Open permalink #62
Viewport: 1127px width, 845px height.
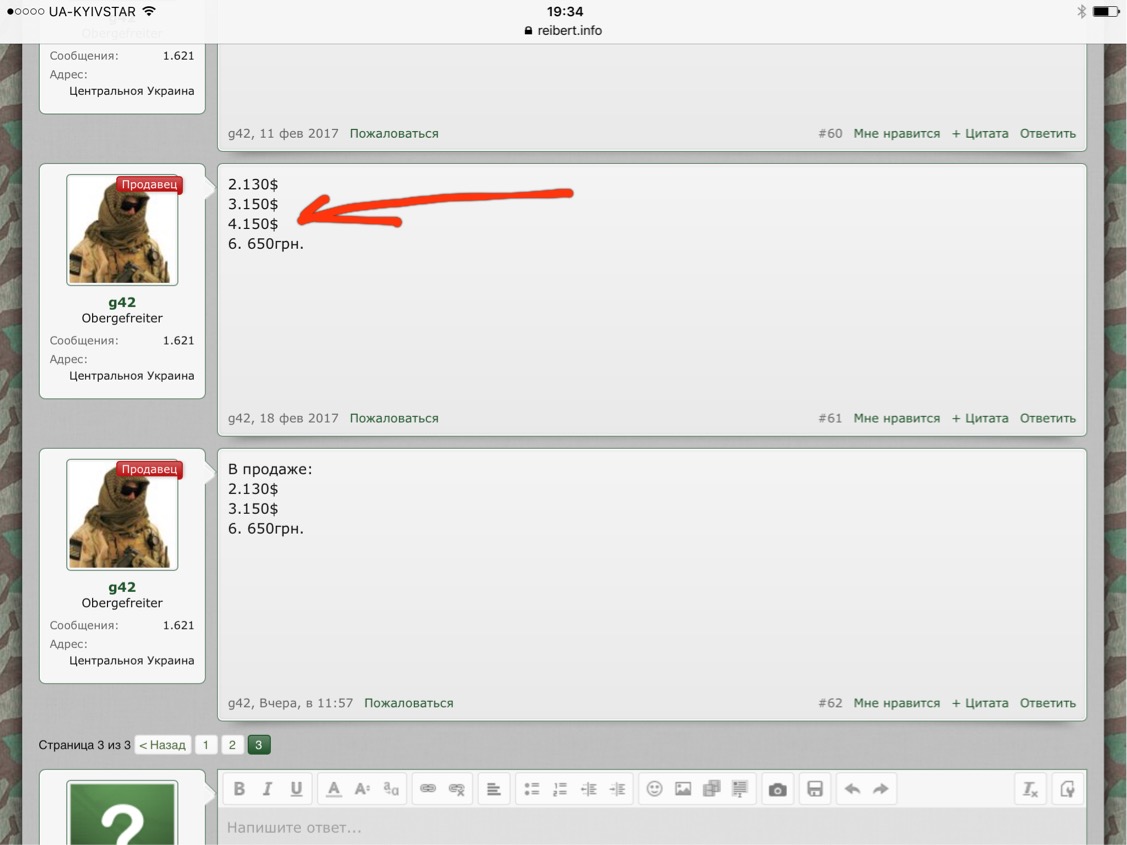830,703
